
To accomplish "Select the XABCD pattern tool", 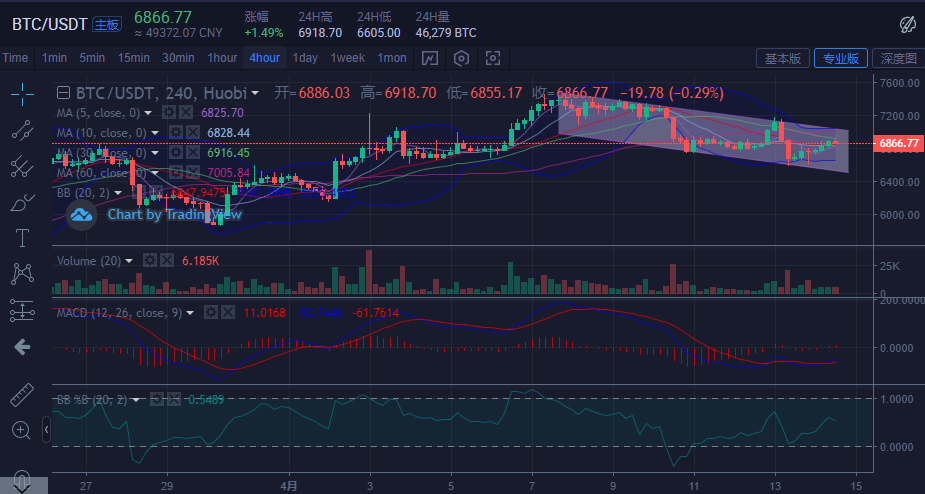I will (22, 273).
